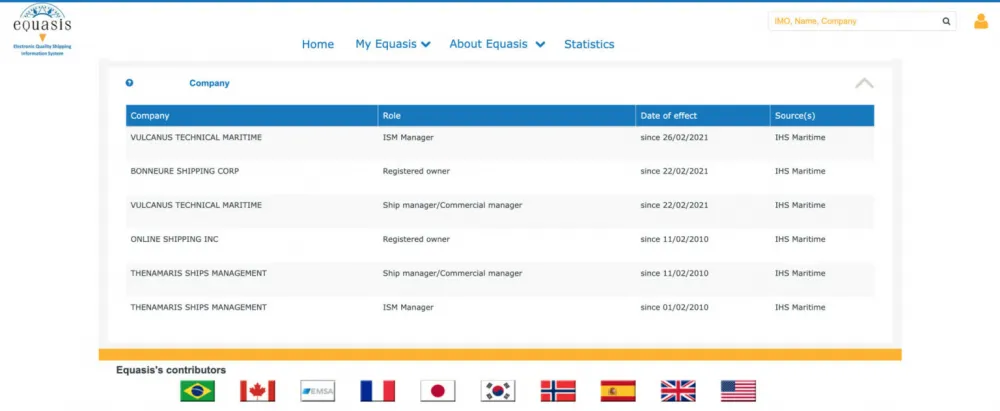Click the Company help question-mark icon

point(129,83)
